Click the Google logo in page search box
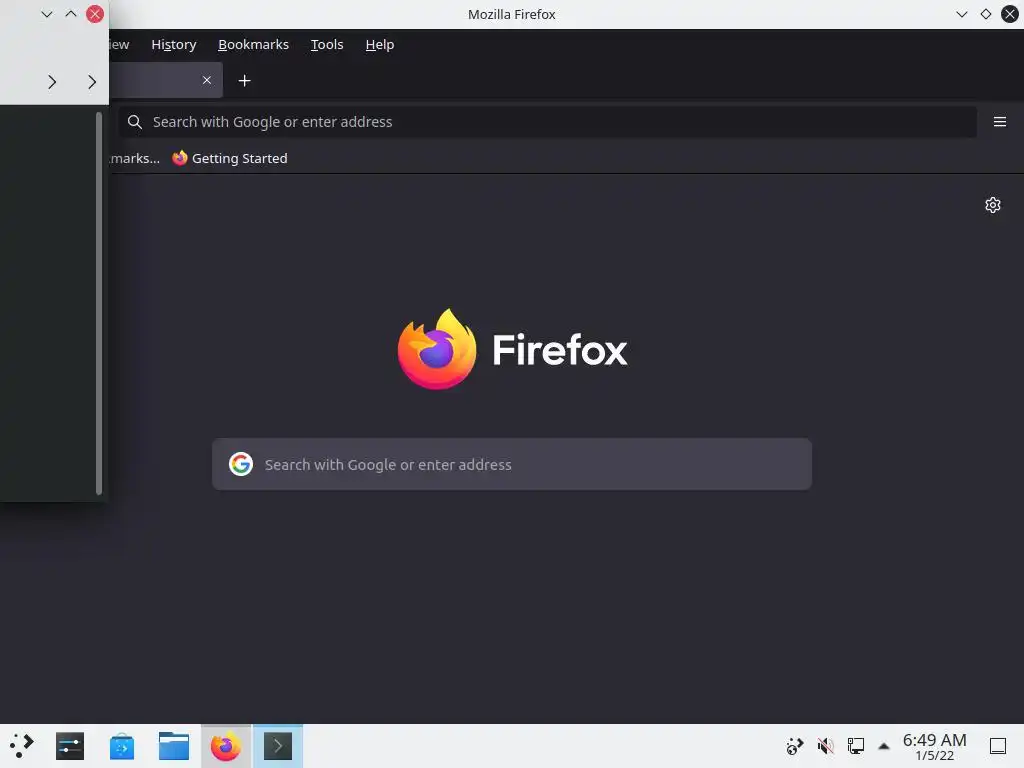This screenshot has width=1024, height=768. (241, 464)
